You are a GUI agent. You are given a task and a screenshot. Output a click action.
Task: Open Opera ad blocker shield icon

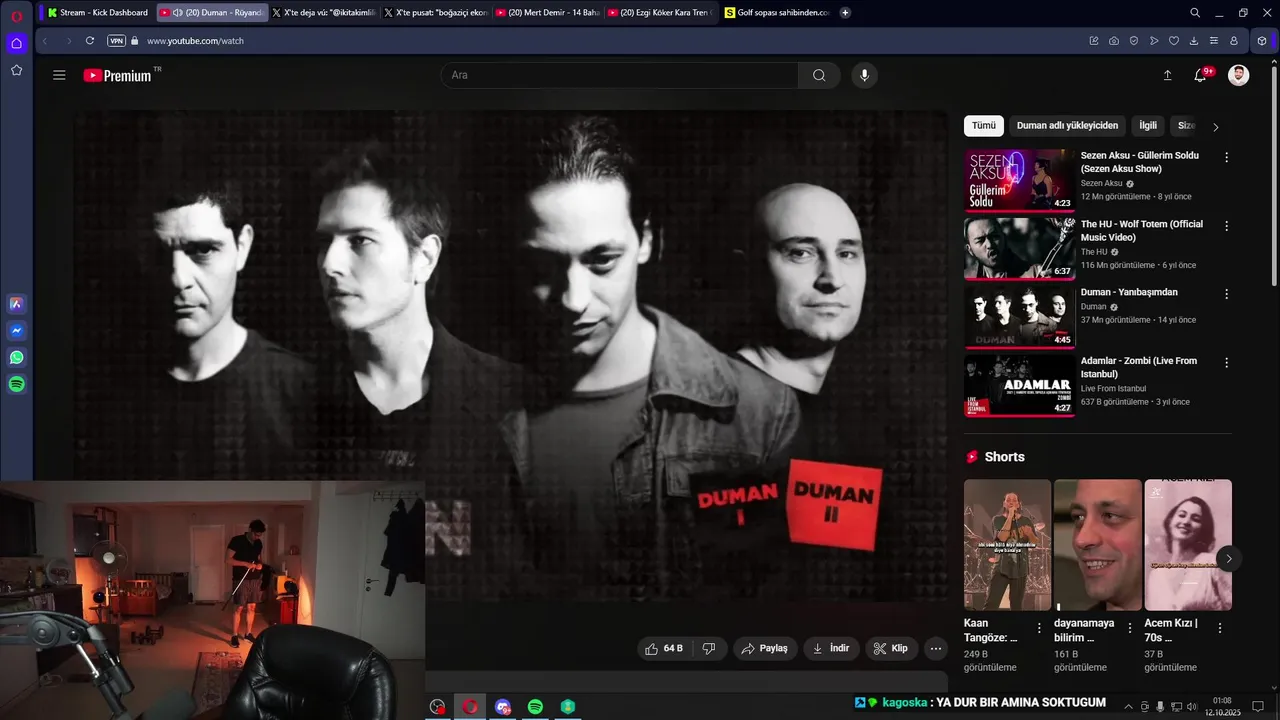[1134, 41]
